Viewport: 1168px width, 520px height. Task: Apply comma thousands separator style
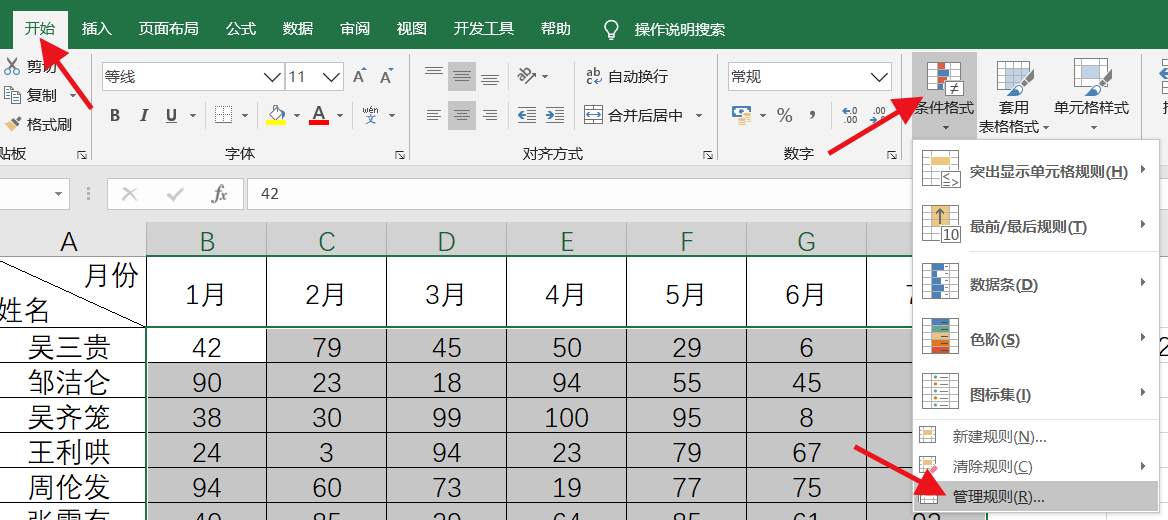(813, 115)
